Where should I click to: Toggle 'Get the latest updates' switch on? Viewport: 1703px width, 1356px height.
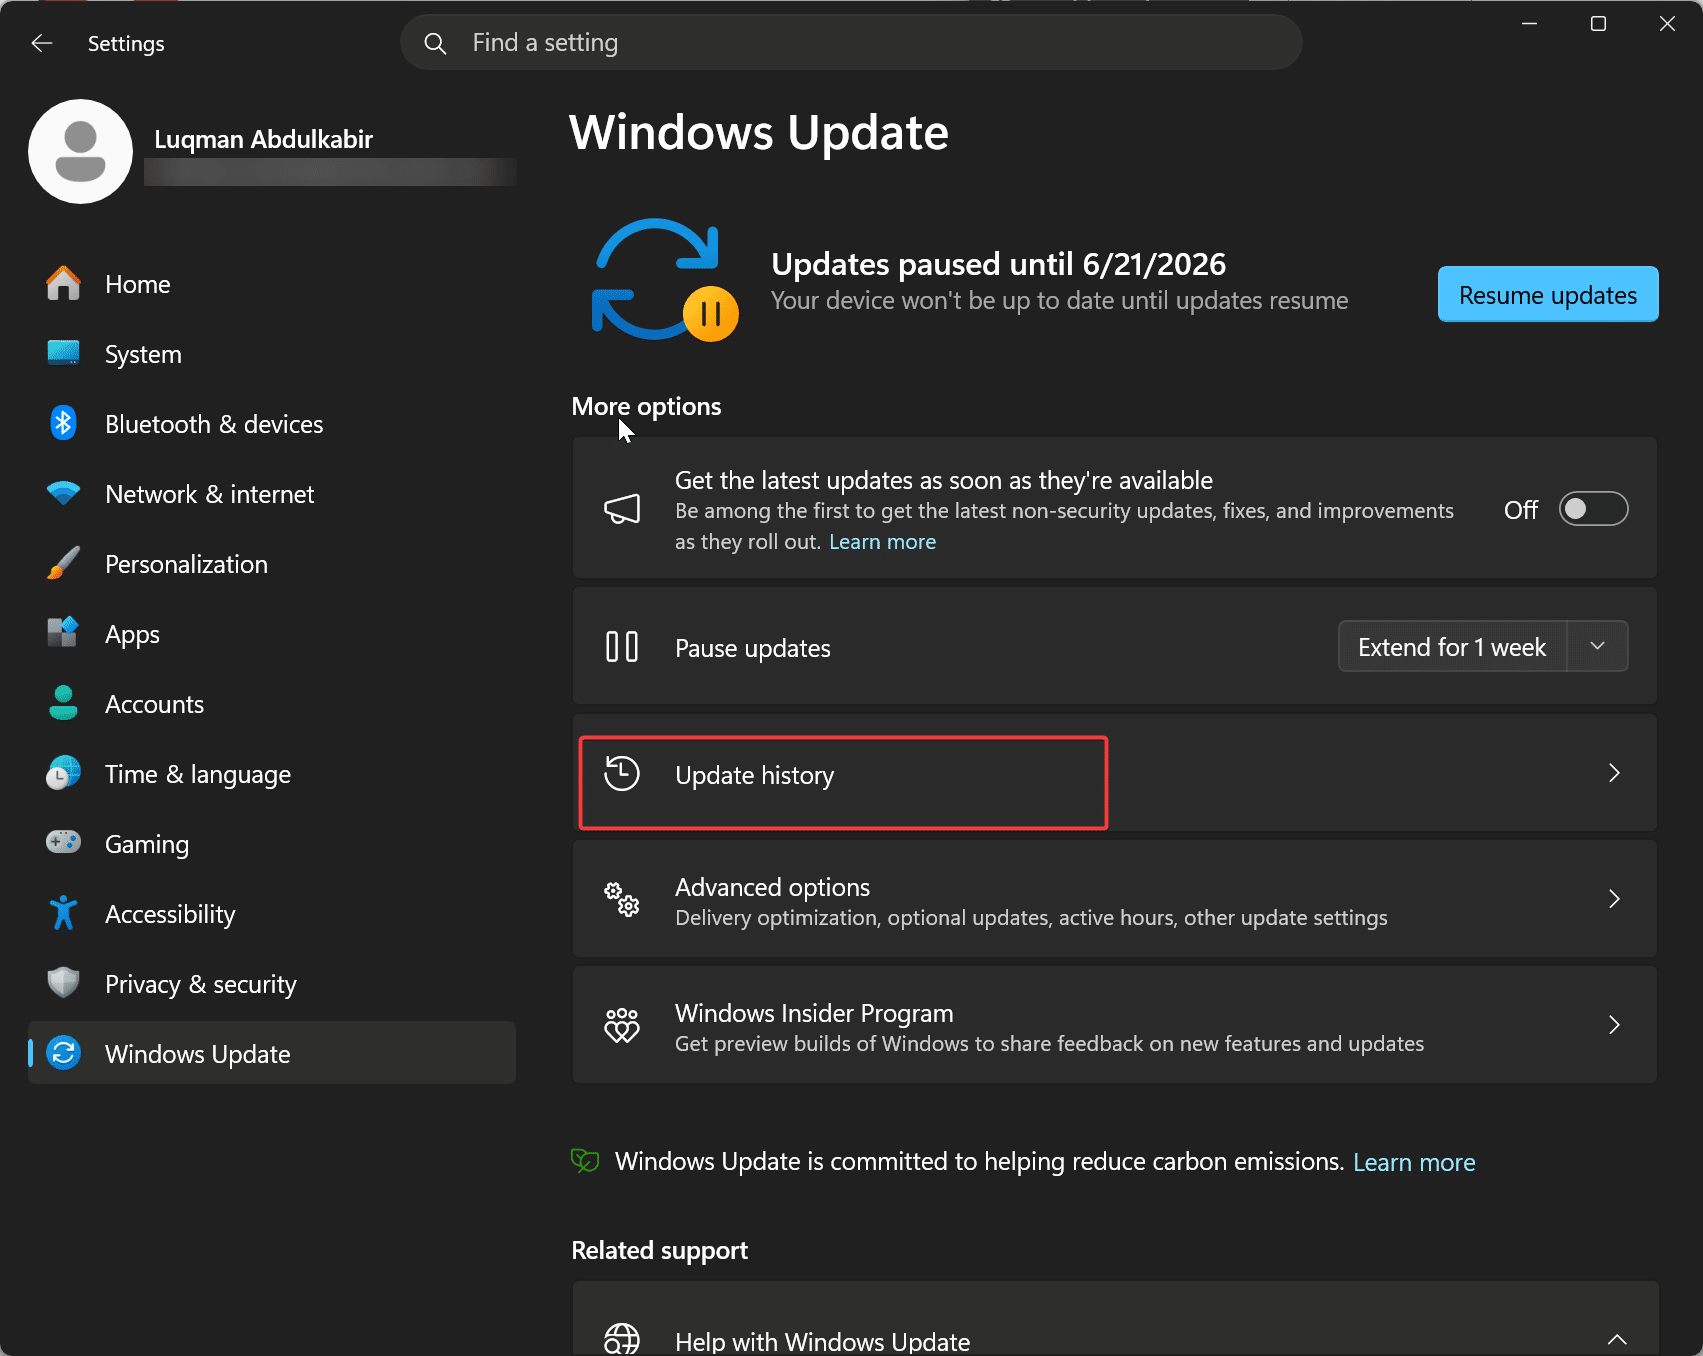click(x=1593, y=509)
